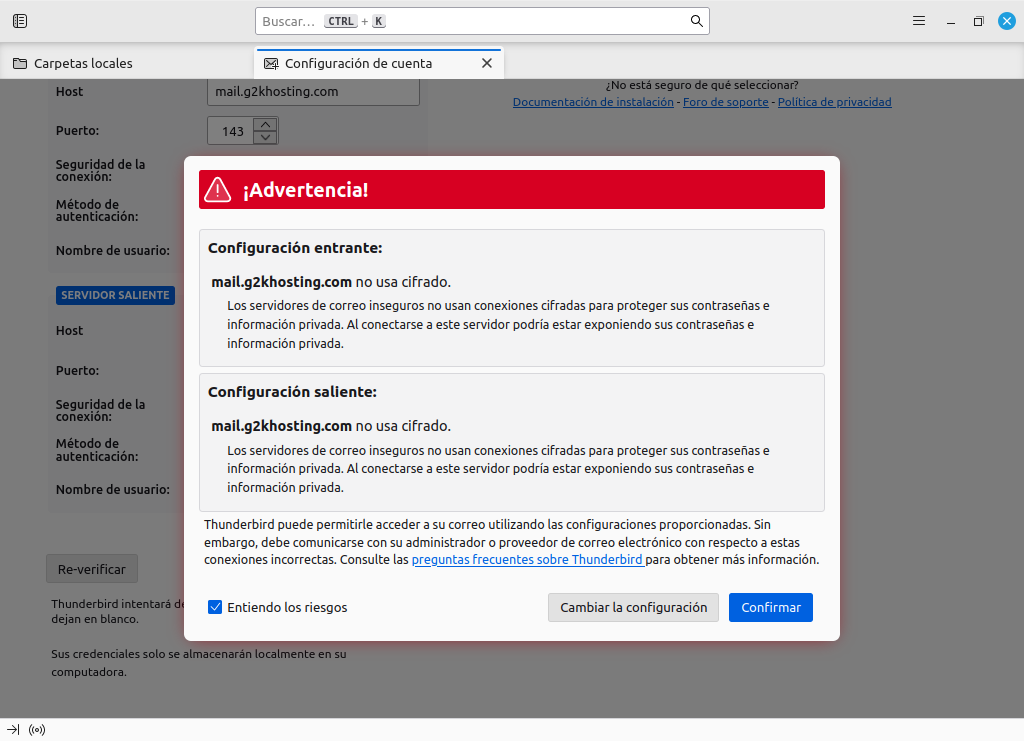This screenshot has width=1024, height=741.
Task: Decrease the port number with down arrow
Action: [x=264, y=137]
